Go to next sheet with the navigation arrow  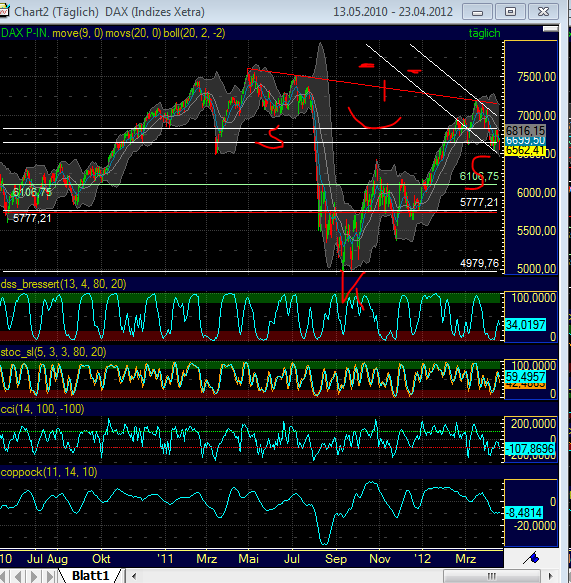pyautogui.click(x=34, y=576)
